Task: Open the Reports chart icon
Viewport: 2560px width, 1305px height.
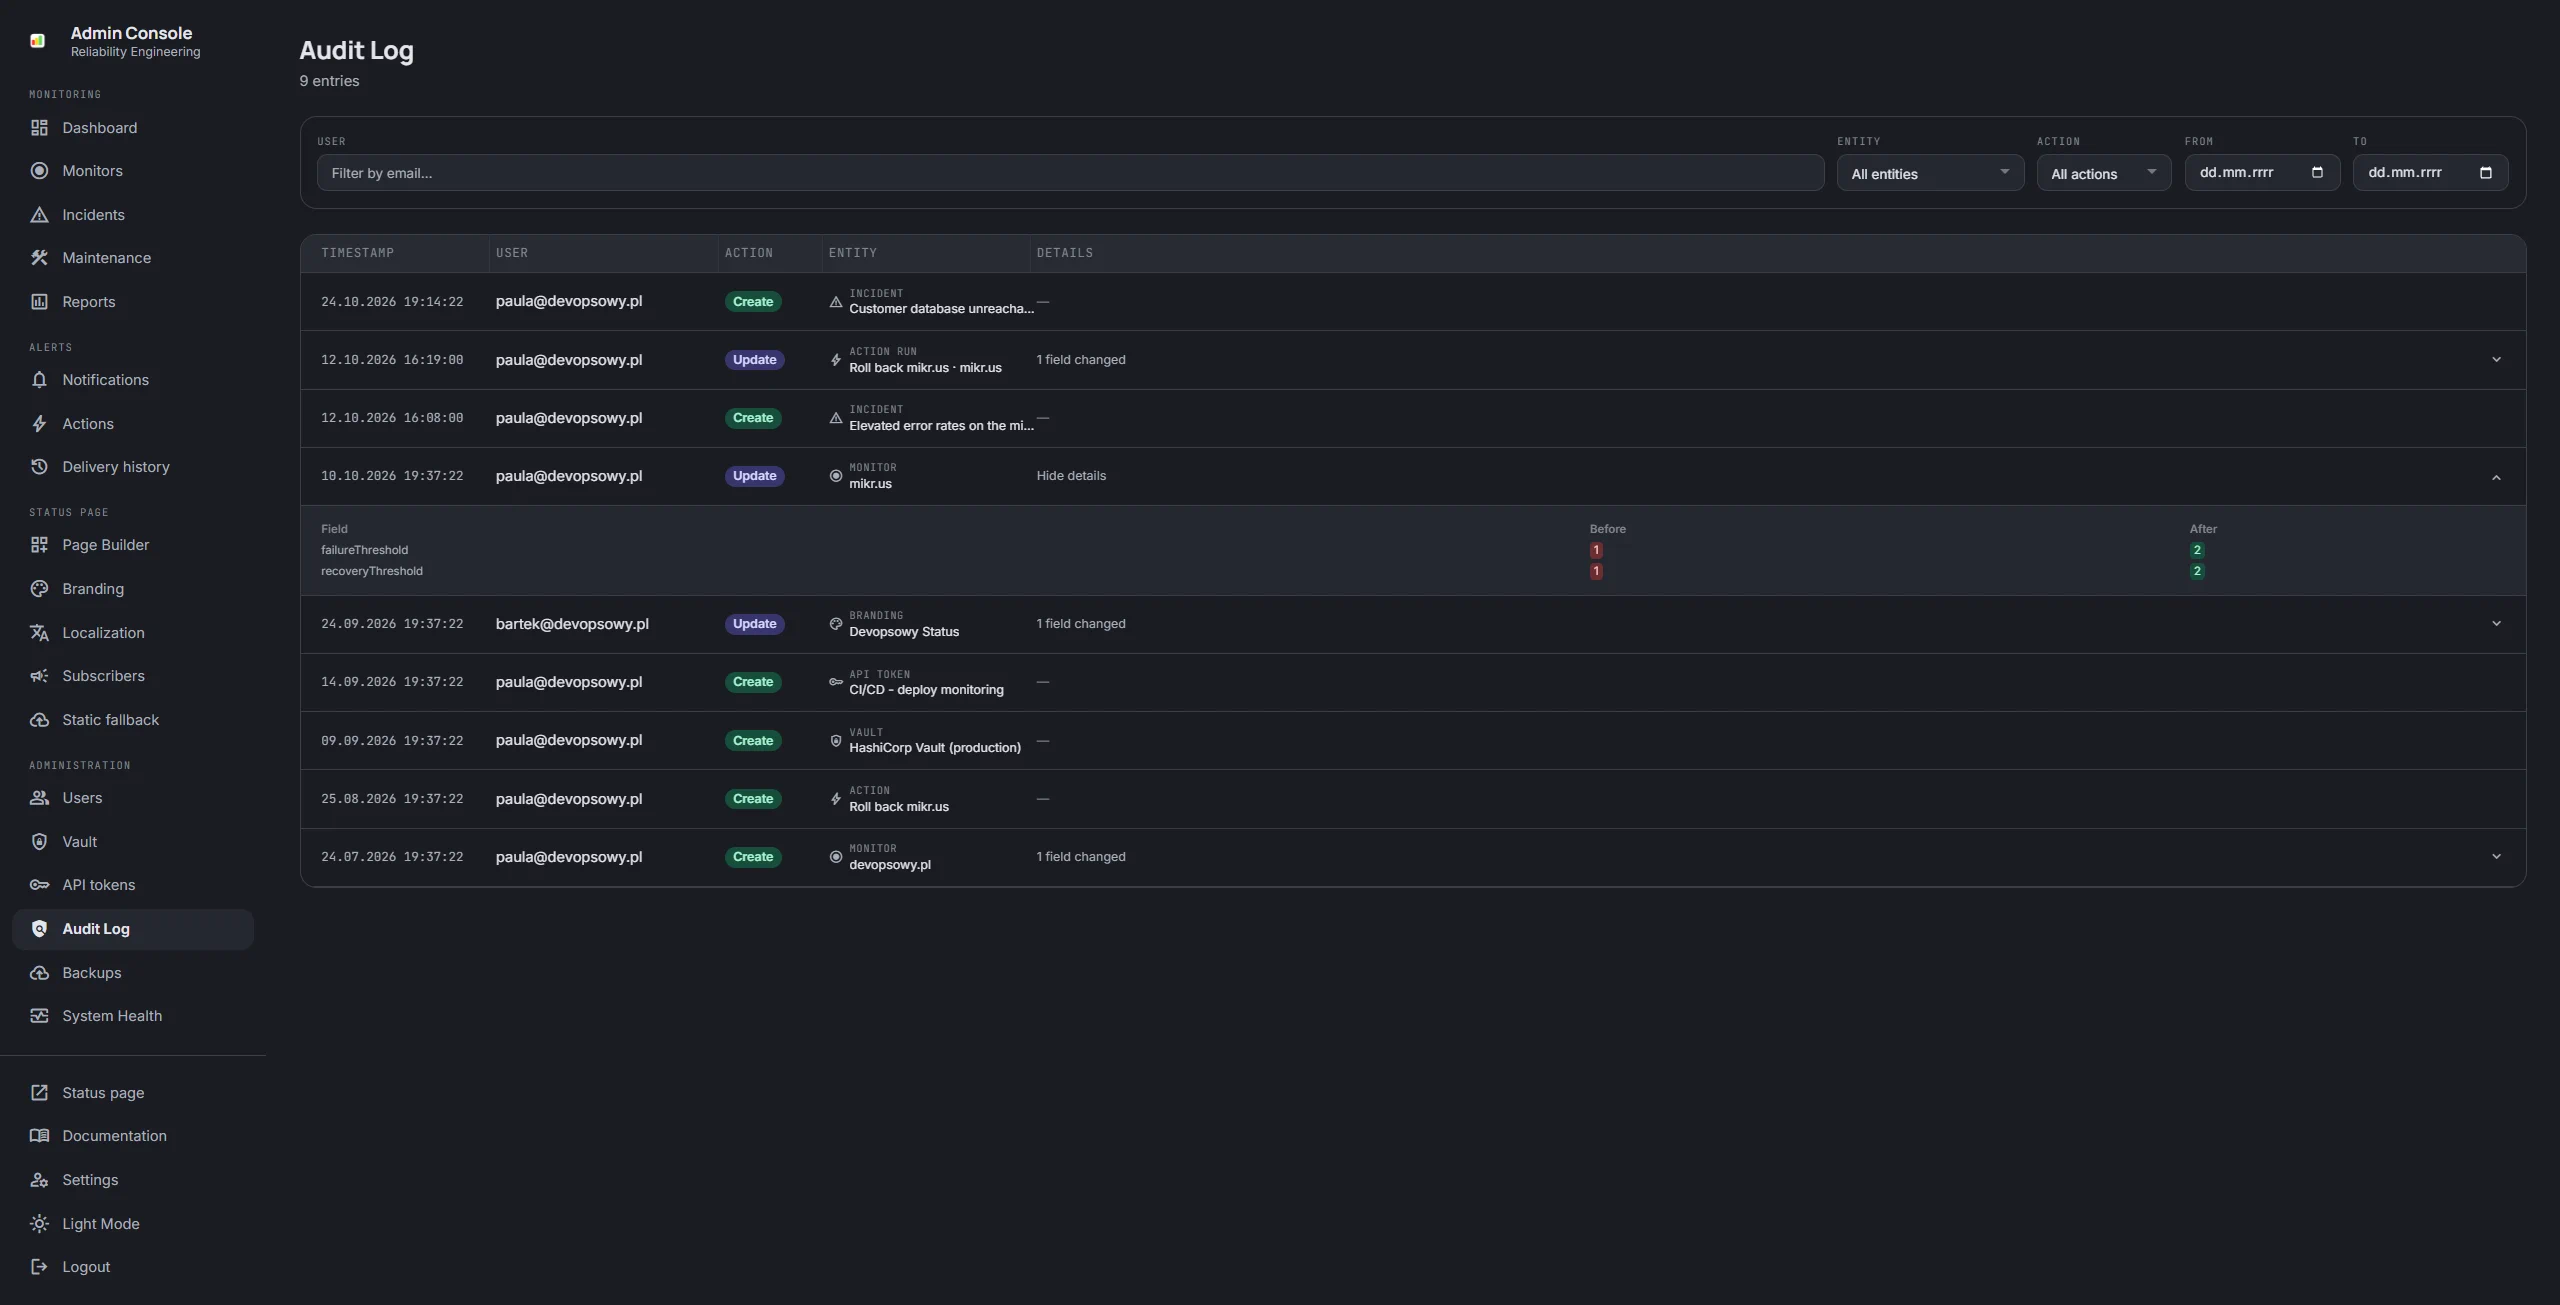Action: tap(39, 302)
